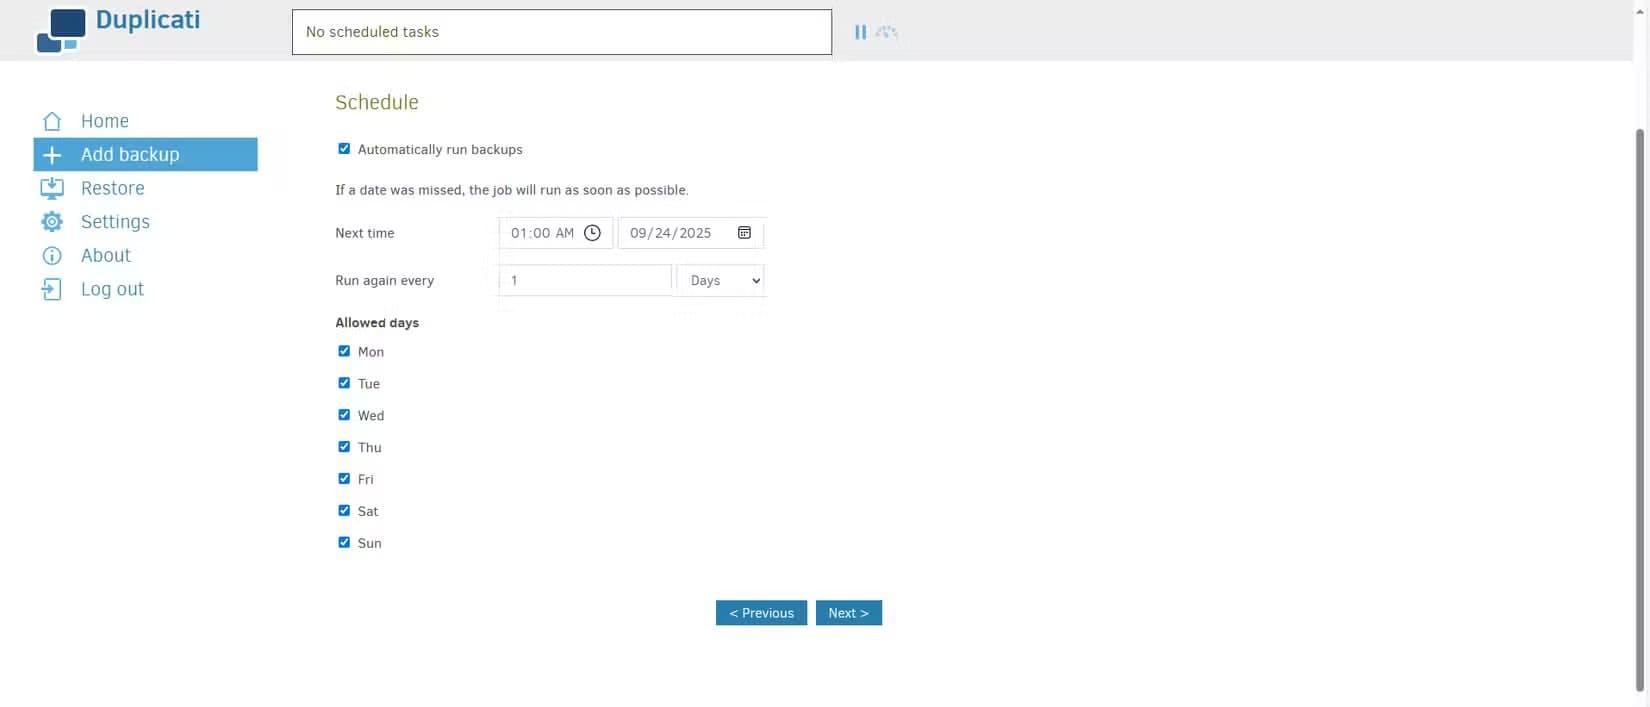
Task: Open the Settings menu item
Action: (x=115, y=222)
